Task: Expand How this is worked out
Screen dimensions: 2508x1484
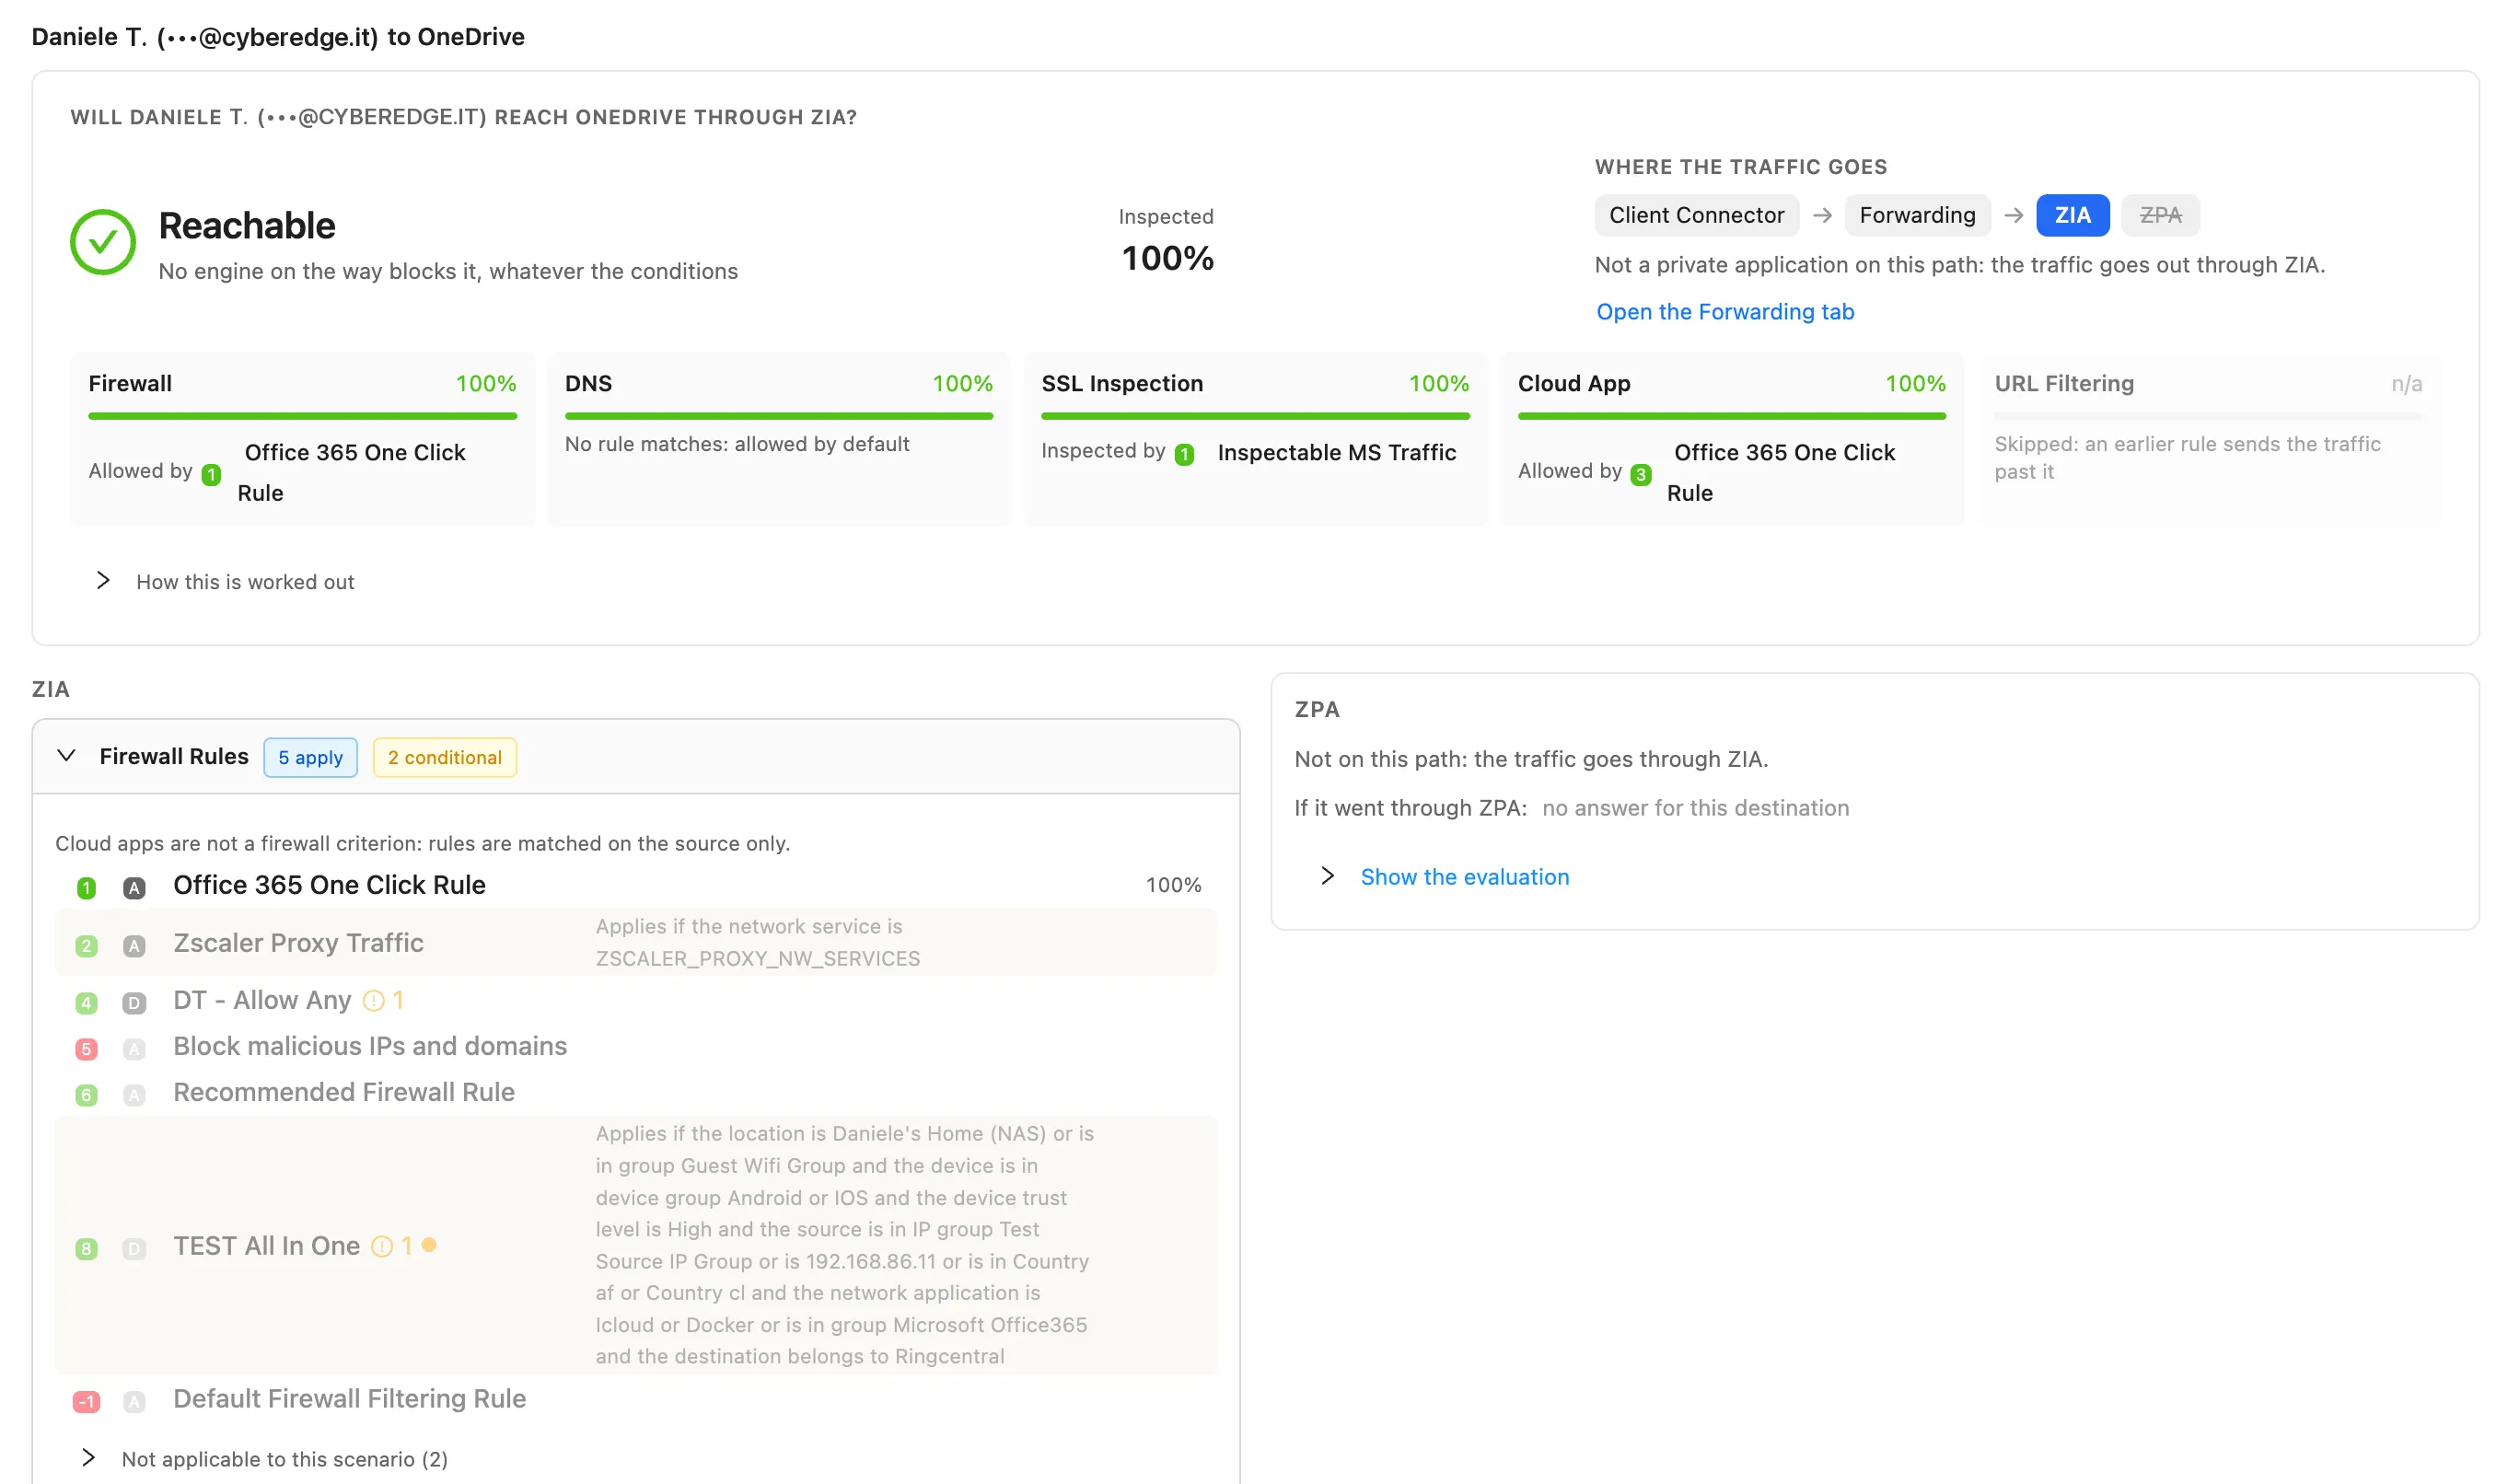Action: click(x=103, y=581)
